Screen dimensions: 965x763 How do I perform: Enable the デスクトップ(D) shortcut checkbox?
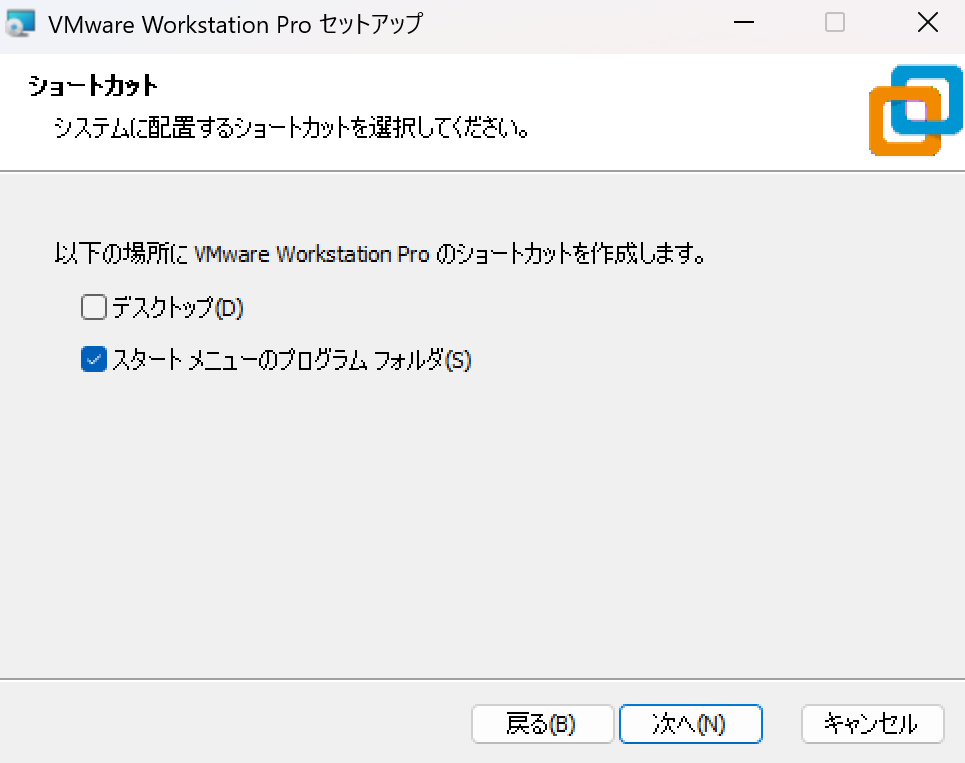pyautogui.click(x=94, y=307)
